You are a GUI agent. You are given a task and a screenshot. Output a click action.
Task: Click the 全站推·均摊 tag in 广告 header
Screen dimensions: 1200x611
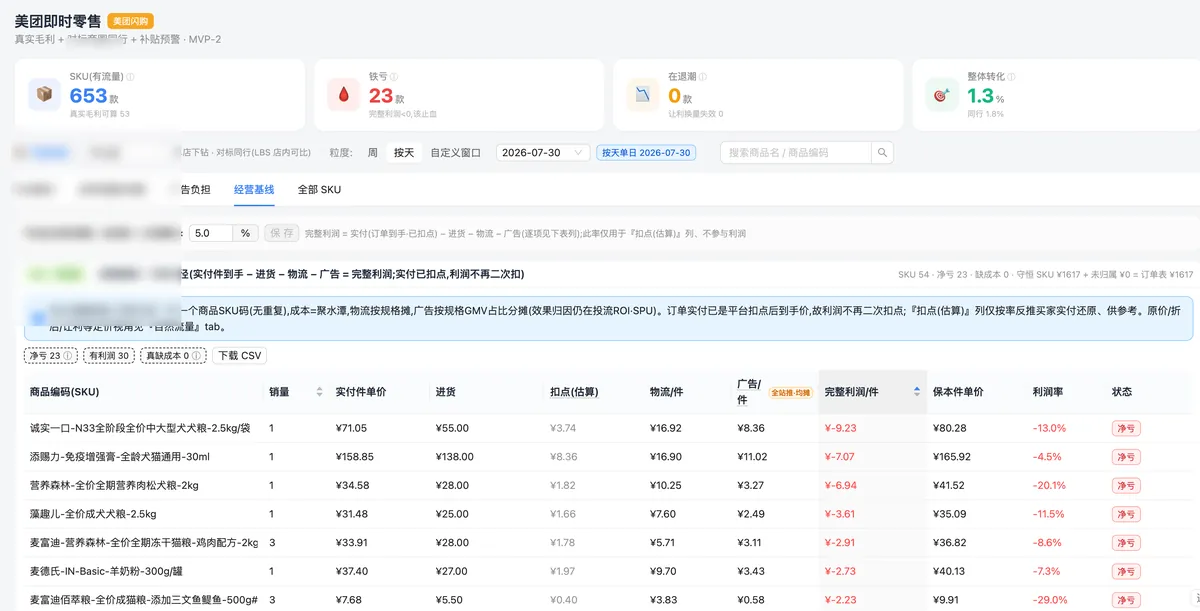point(791,393)
